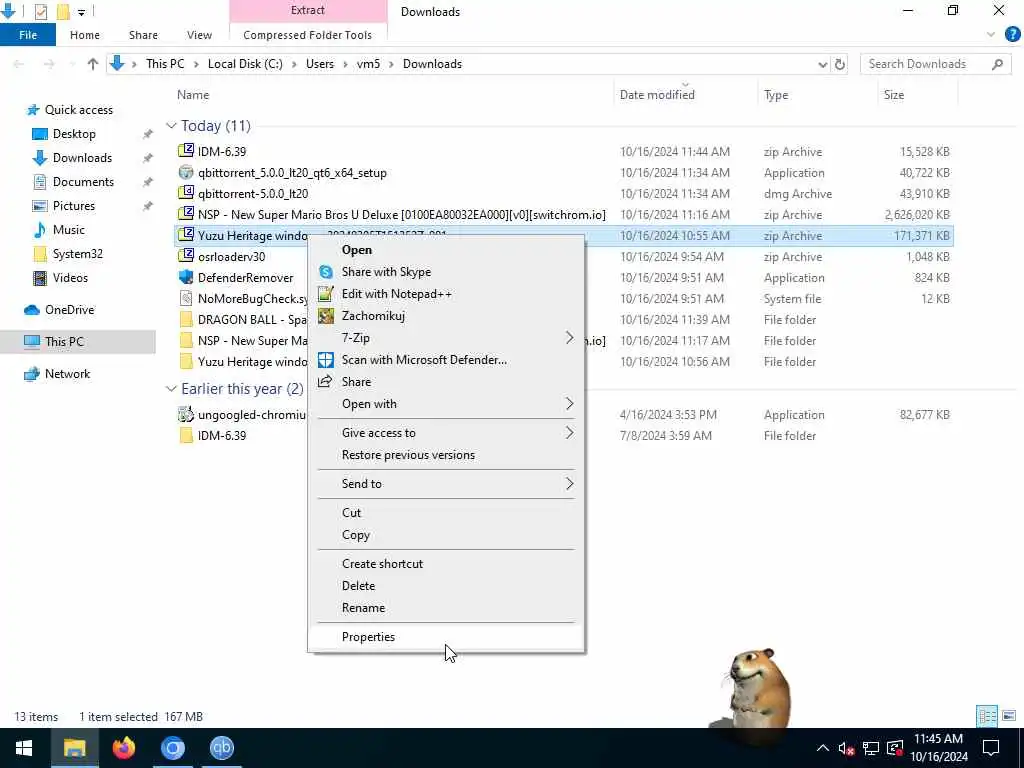Click the Back navigation arrow

19,64
